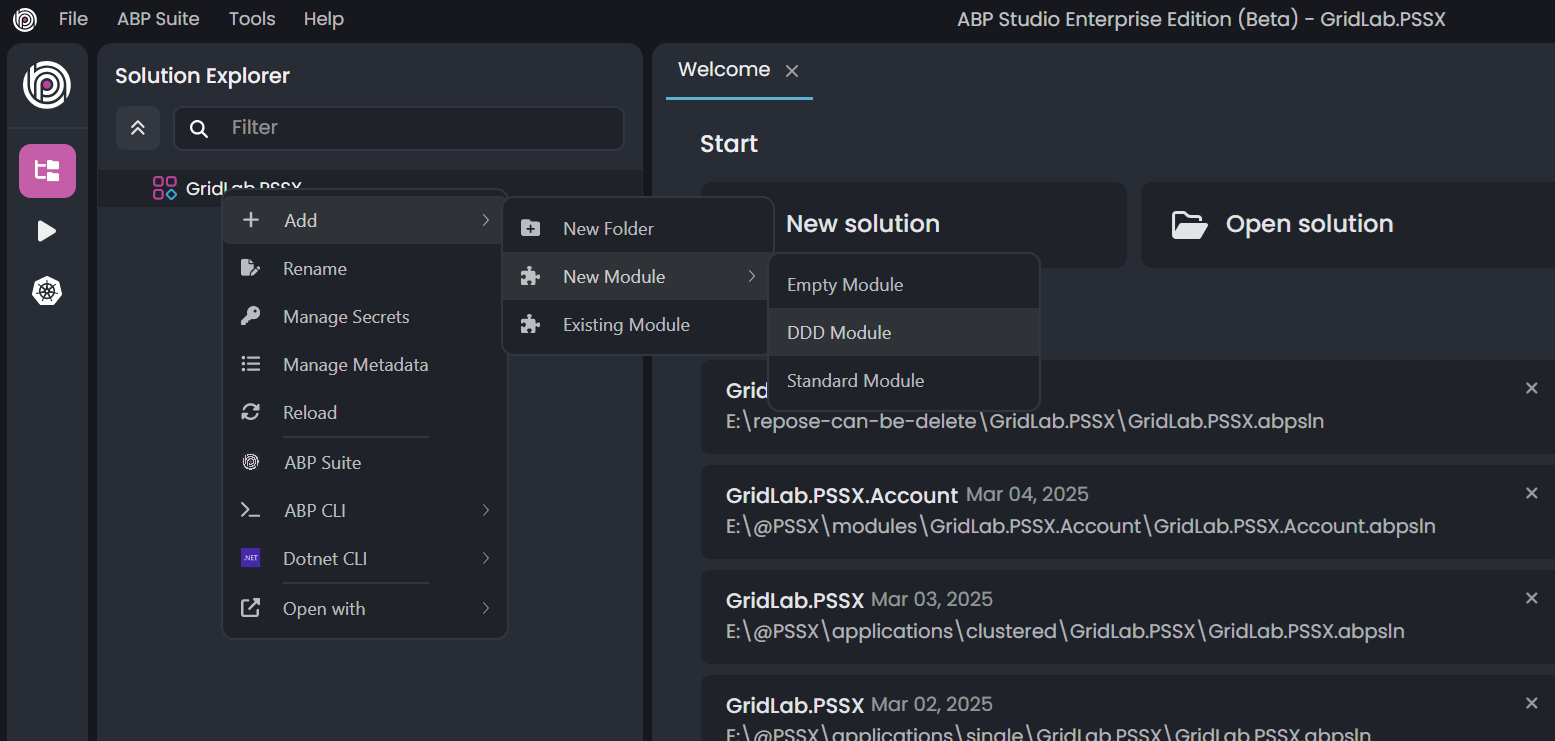1555x741 pixels.
Task: Open the ABP Suite menu in menu bar
Action: [158, 19]
